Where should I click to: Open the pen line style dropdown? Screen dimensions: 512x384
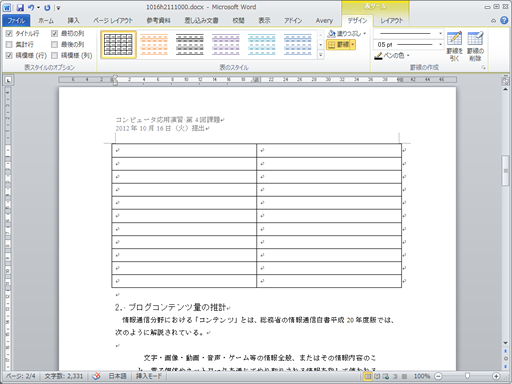[x=440, y=33]
